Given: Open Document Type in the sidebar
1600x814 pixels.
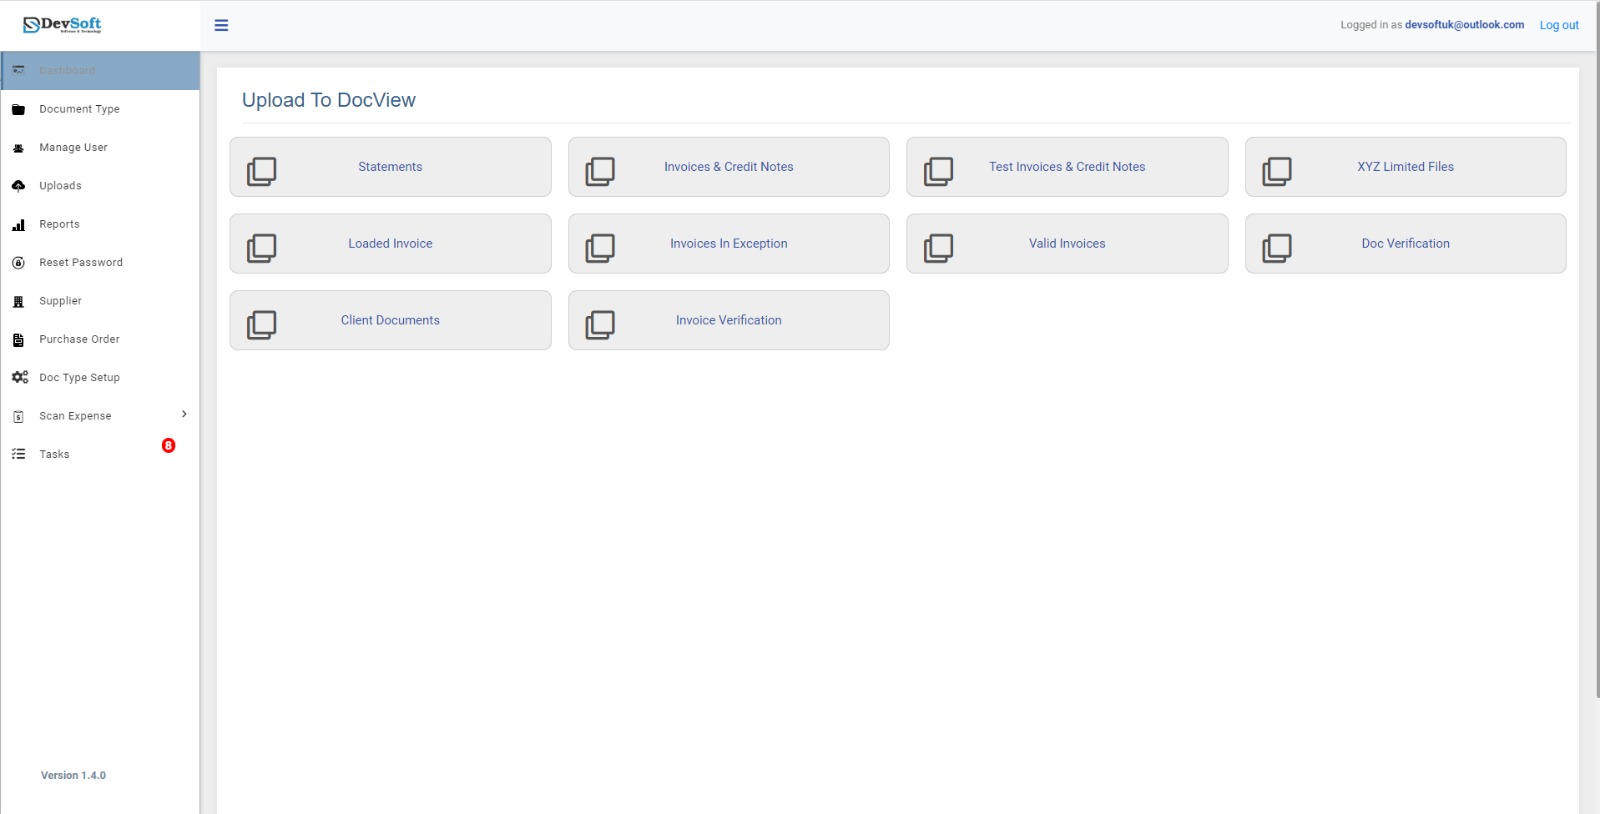Looking at the screenshot, I should click(79, 109).
